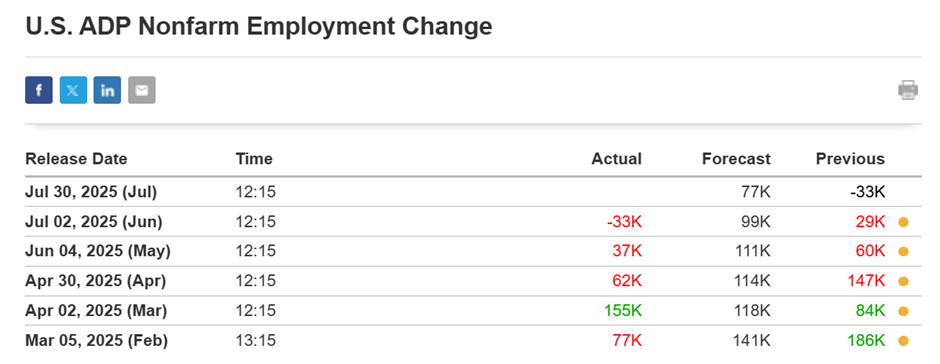Share the page on LinkedIn
The height and width of the screenshot is (364, 940).
(x=107, y=90)
